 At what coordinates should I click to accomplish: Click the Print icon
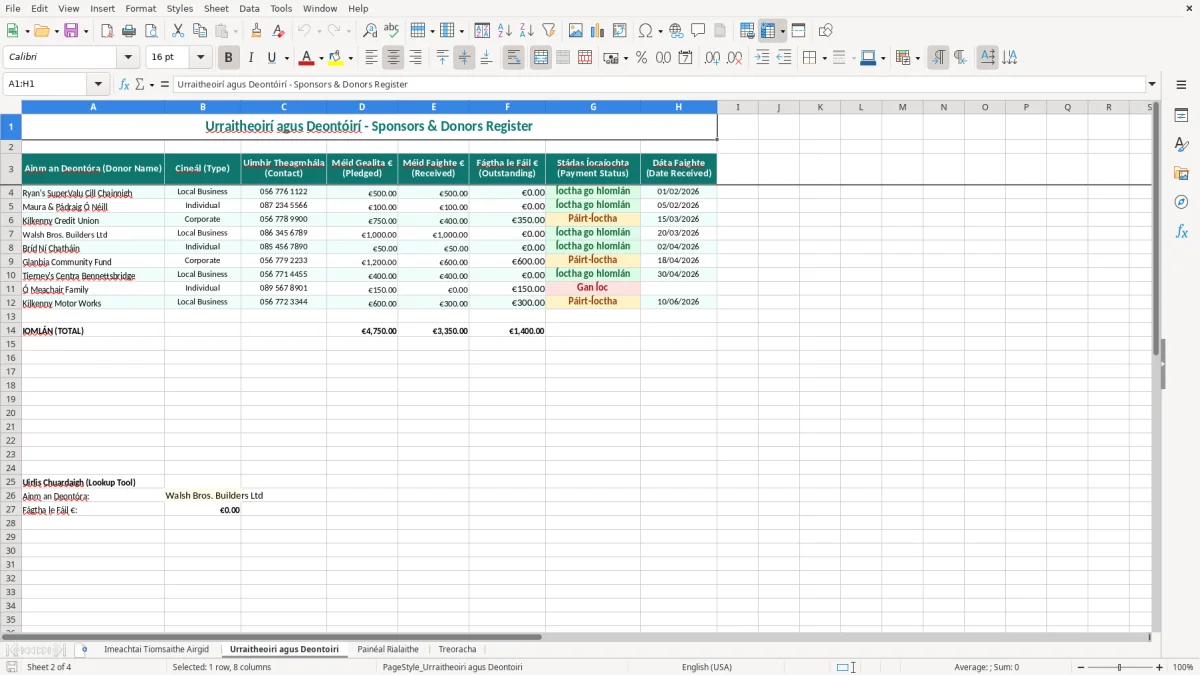pyautogui.click(x=129, y=31)
